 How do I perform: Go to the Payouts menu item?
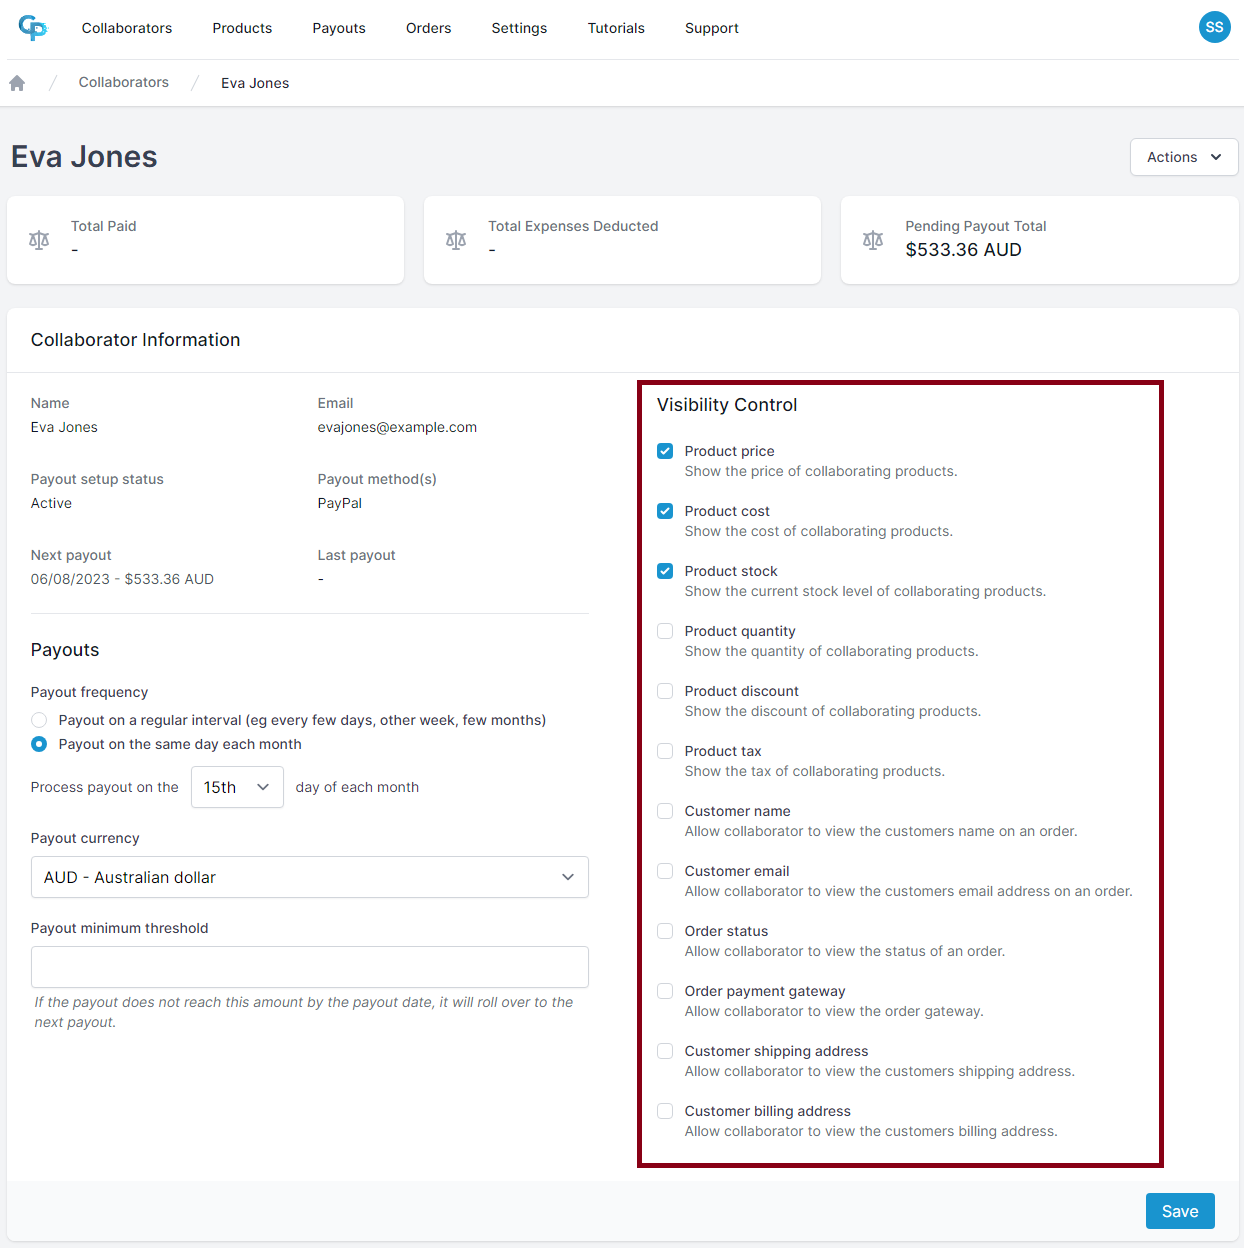coord(338,28)
